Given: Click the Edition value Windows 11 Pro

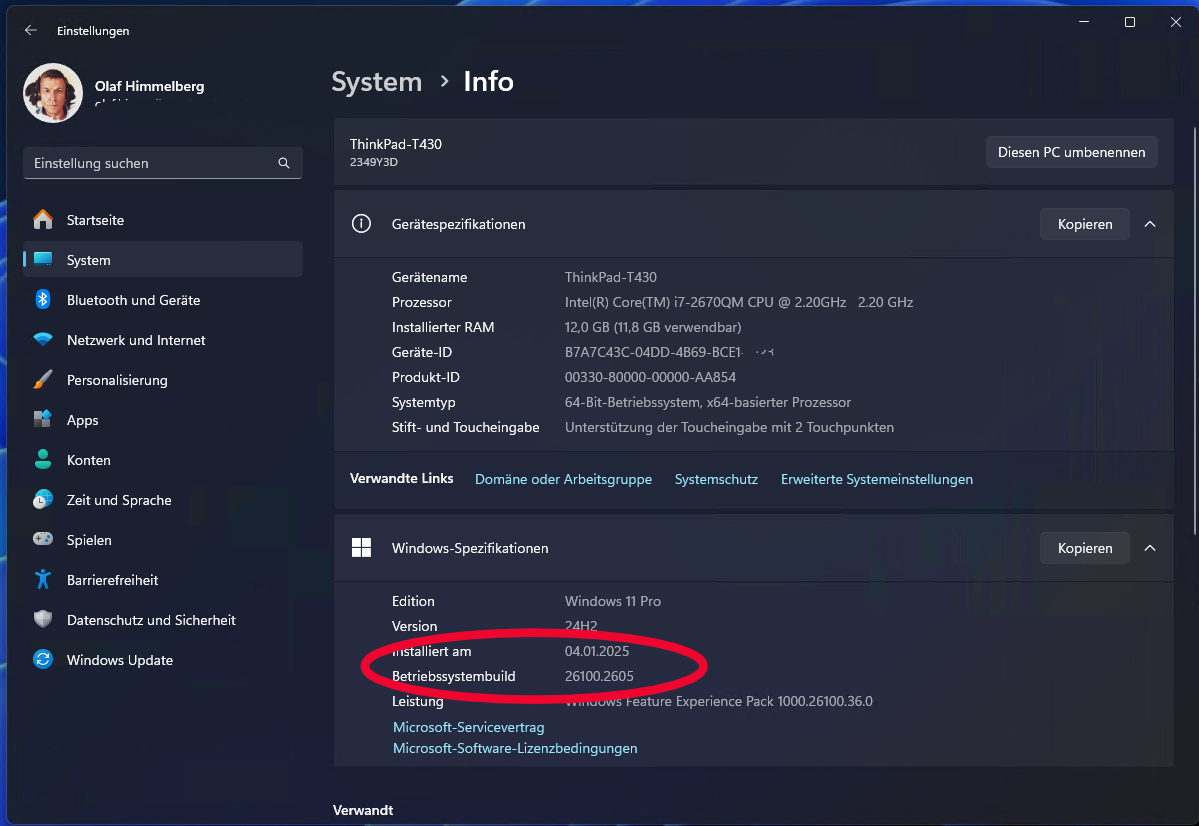Looking at the screenshot, I should (613, 601).
